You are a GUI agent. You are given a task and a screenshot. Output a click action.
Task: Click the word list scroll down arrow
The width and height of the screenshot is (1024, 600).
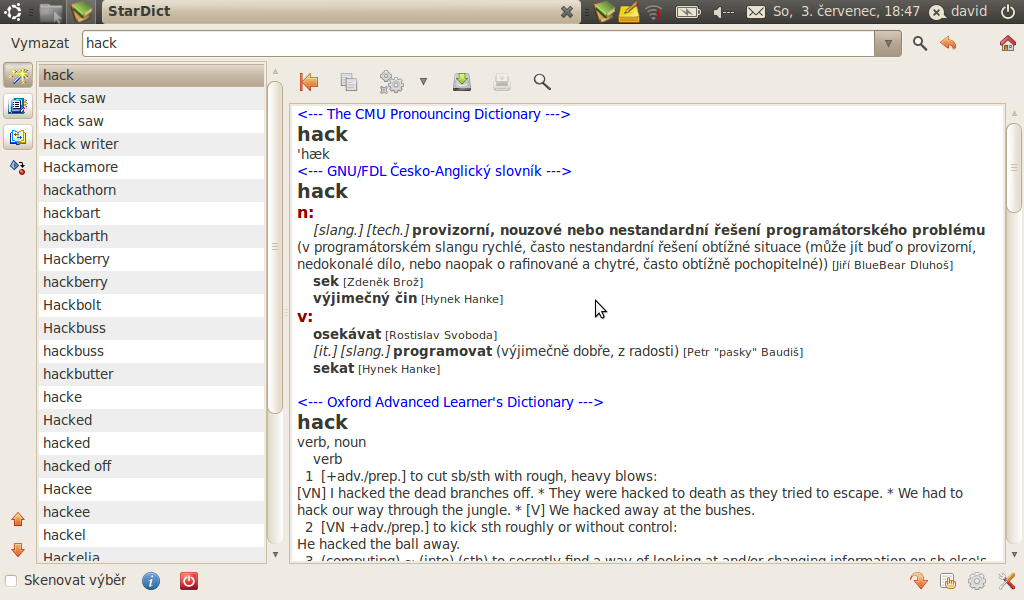point(275,554)
